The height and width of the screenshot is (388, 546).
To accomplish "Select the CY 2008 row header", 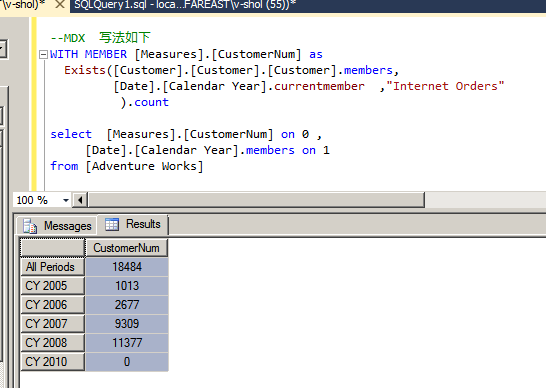I will click(x=53, y=343).
